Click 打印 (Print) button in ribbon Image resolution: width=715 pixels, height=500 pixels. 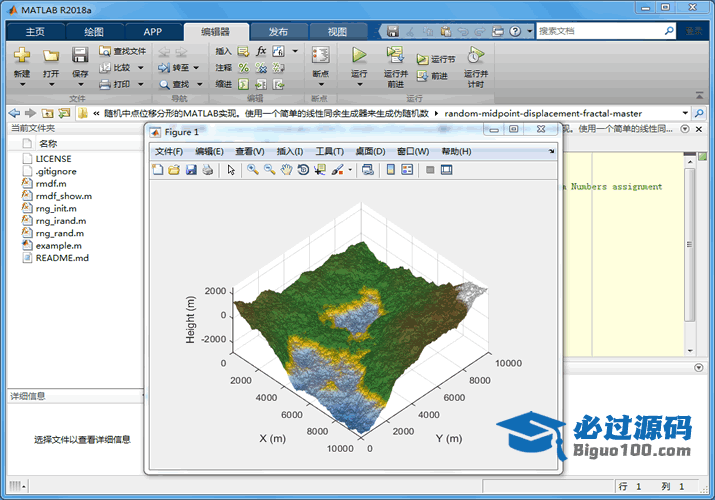115,84
